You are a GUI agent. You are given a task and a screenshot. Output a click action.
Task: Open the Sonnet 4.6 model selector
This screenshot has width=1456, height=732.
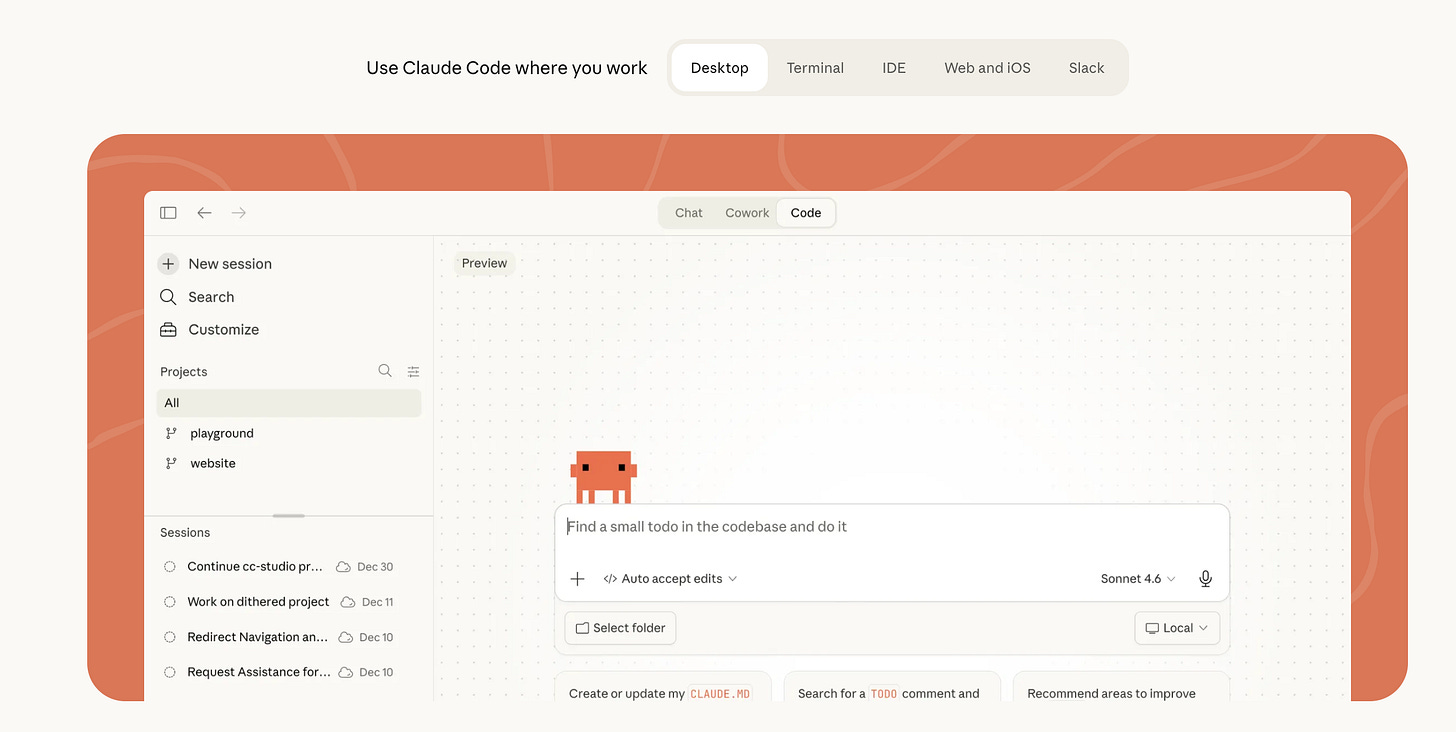(1138, 579)
